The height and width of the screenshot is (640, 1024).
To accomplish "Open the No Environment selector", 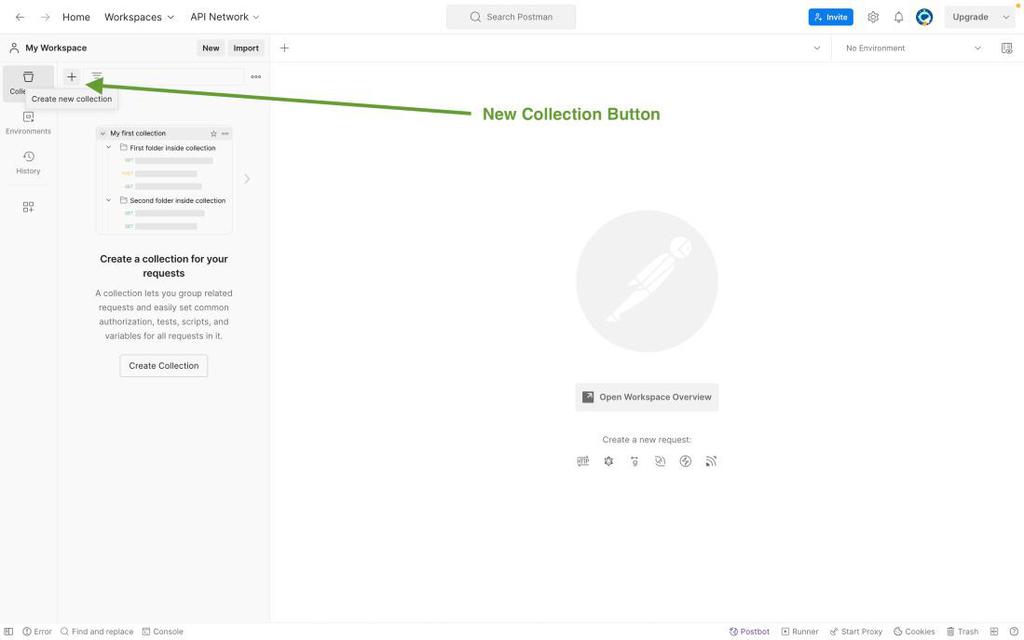I will pos(913,48).
